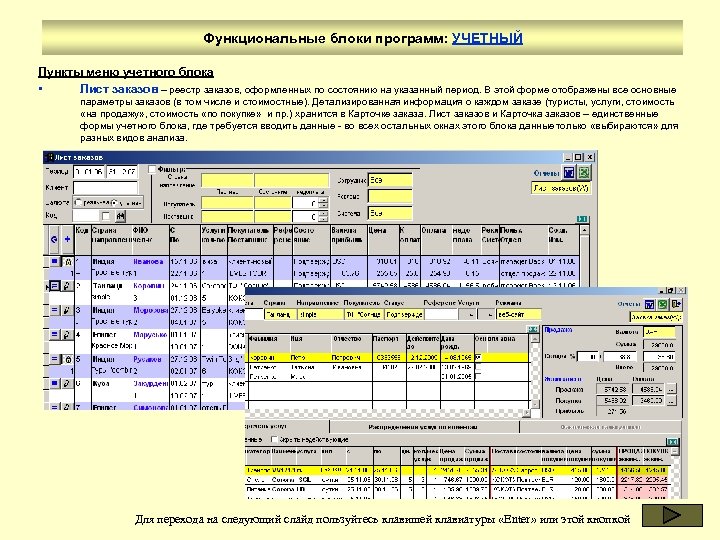Click the lock icon on the Русаков row
This screenshot has width=720, height=540.
67,359
